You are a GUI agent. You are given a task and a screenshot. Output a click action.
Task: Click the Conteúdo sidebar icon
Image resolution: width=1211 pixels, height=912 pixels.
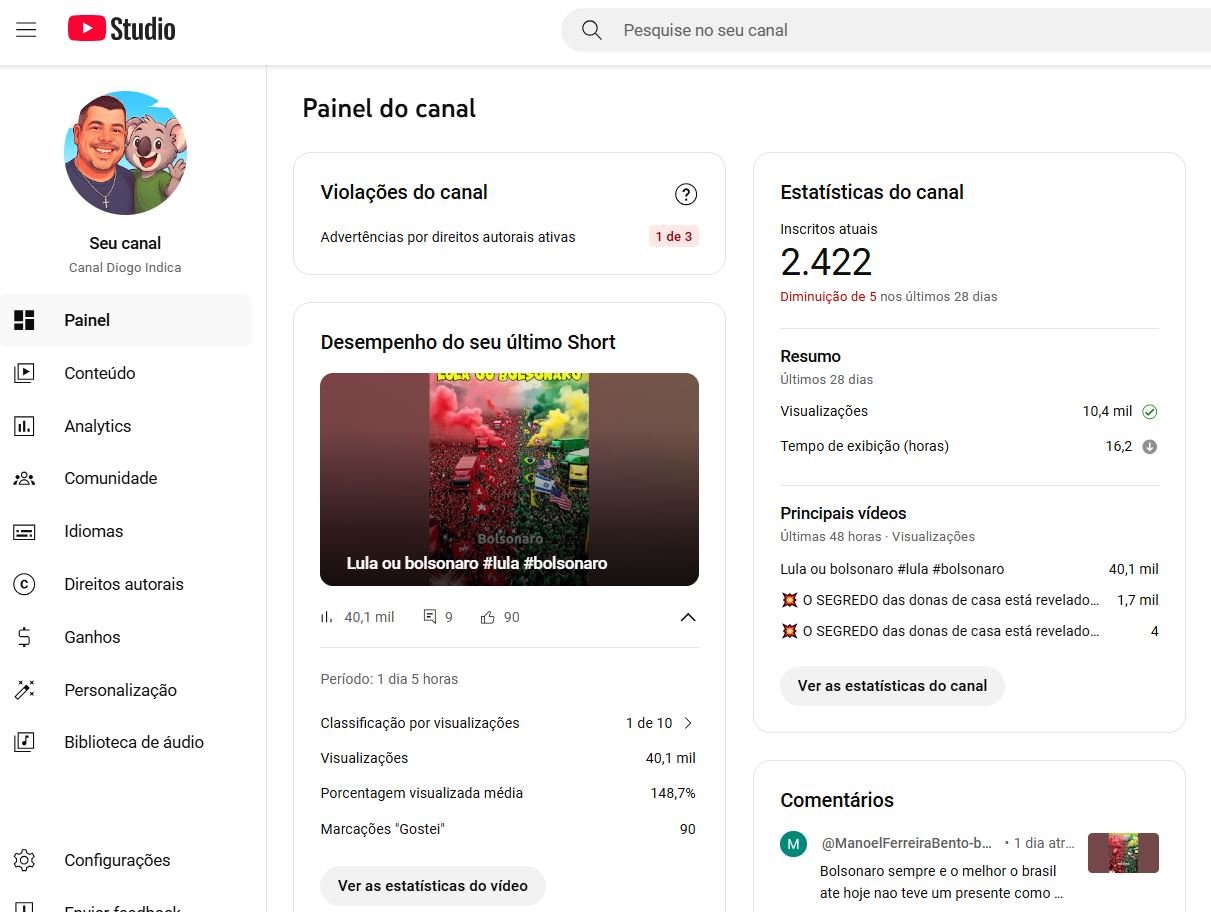coord(24,373)
